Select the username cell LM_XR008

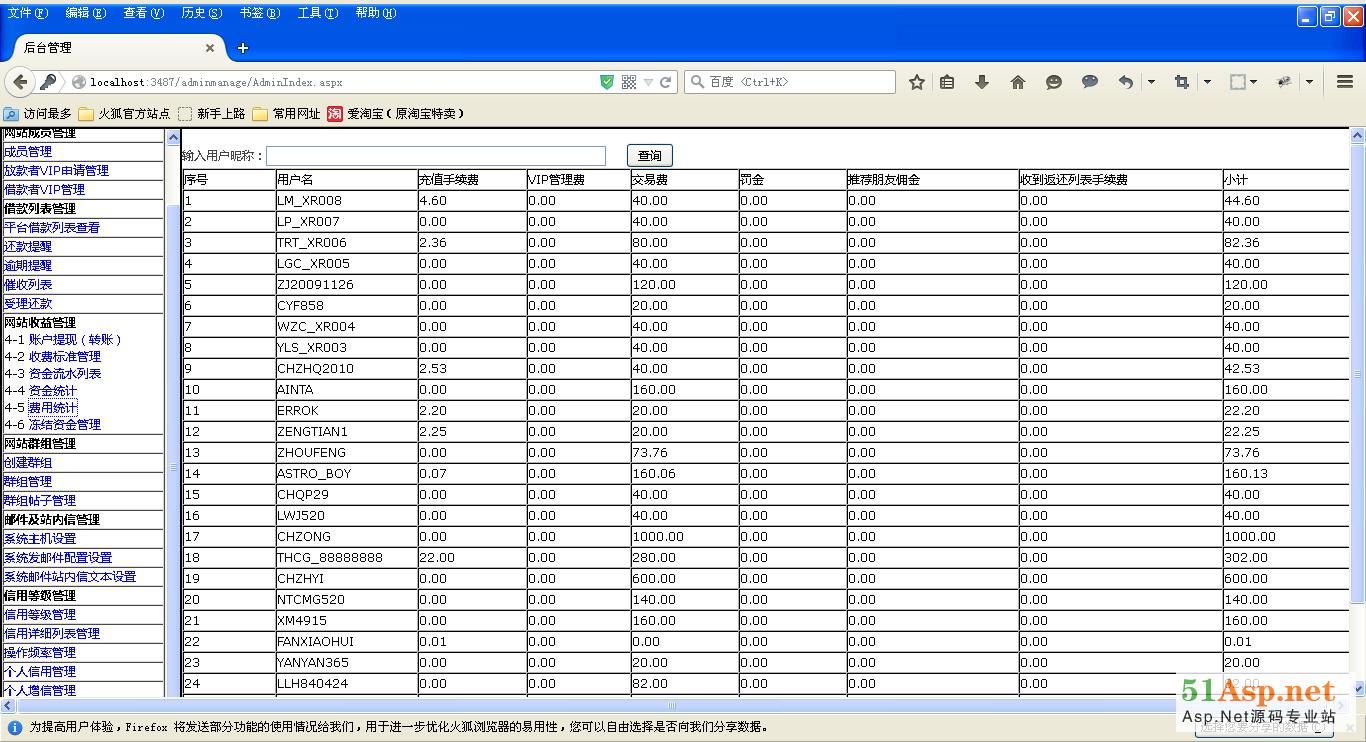click(x=346, y=201)
